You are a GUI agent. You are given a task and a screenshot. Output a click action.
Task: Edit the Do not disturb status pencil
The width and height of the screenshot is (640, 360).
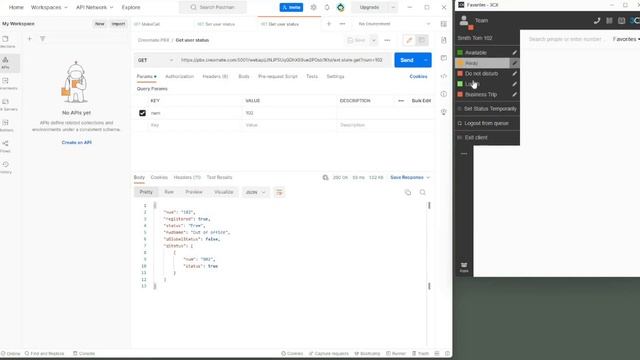pos(514,73)
